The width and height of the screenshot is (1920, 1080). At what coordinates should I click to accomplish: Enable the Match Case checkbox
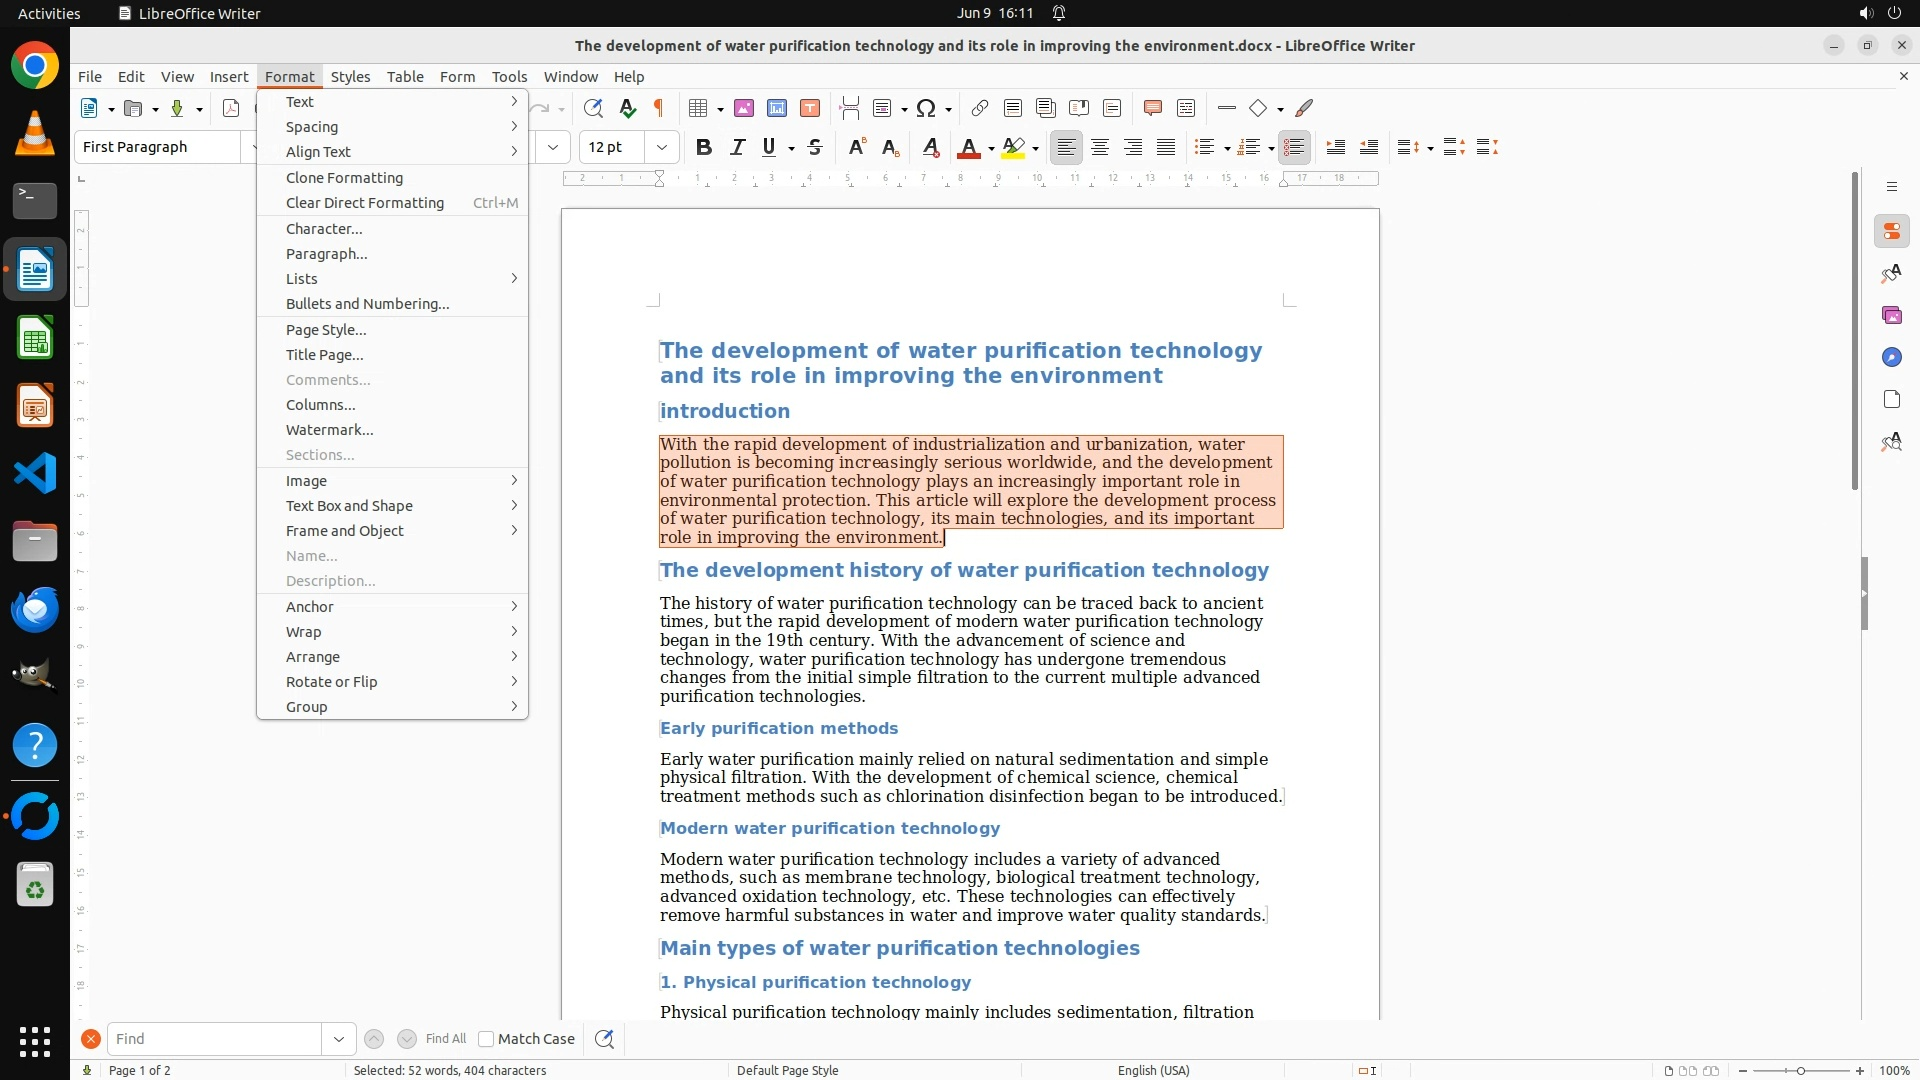(x=486, y=1039)
